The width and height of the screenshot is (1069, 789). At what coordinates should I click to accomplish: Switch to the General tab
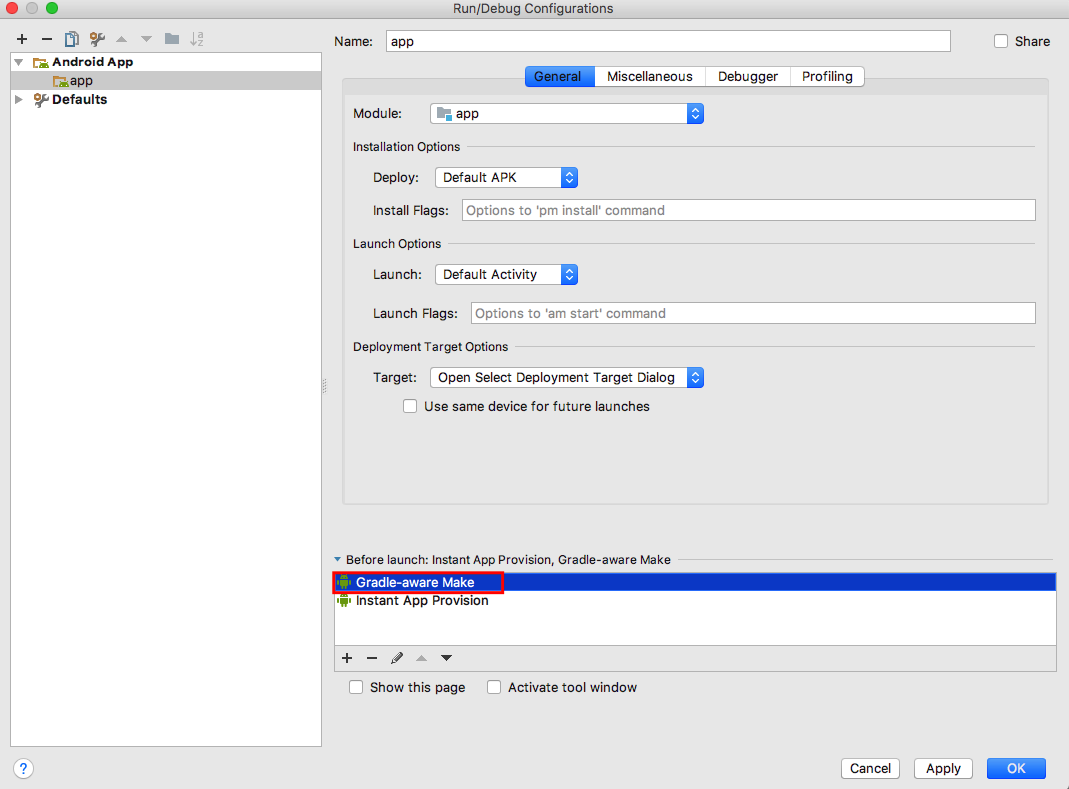click(x=560, y=76)
